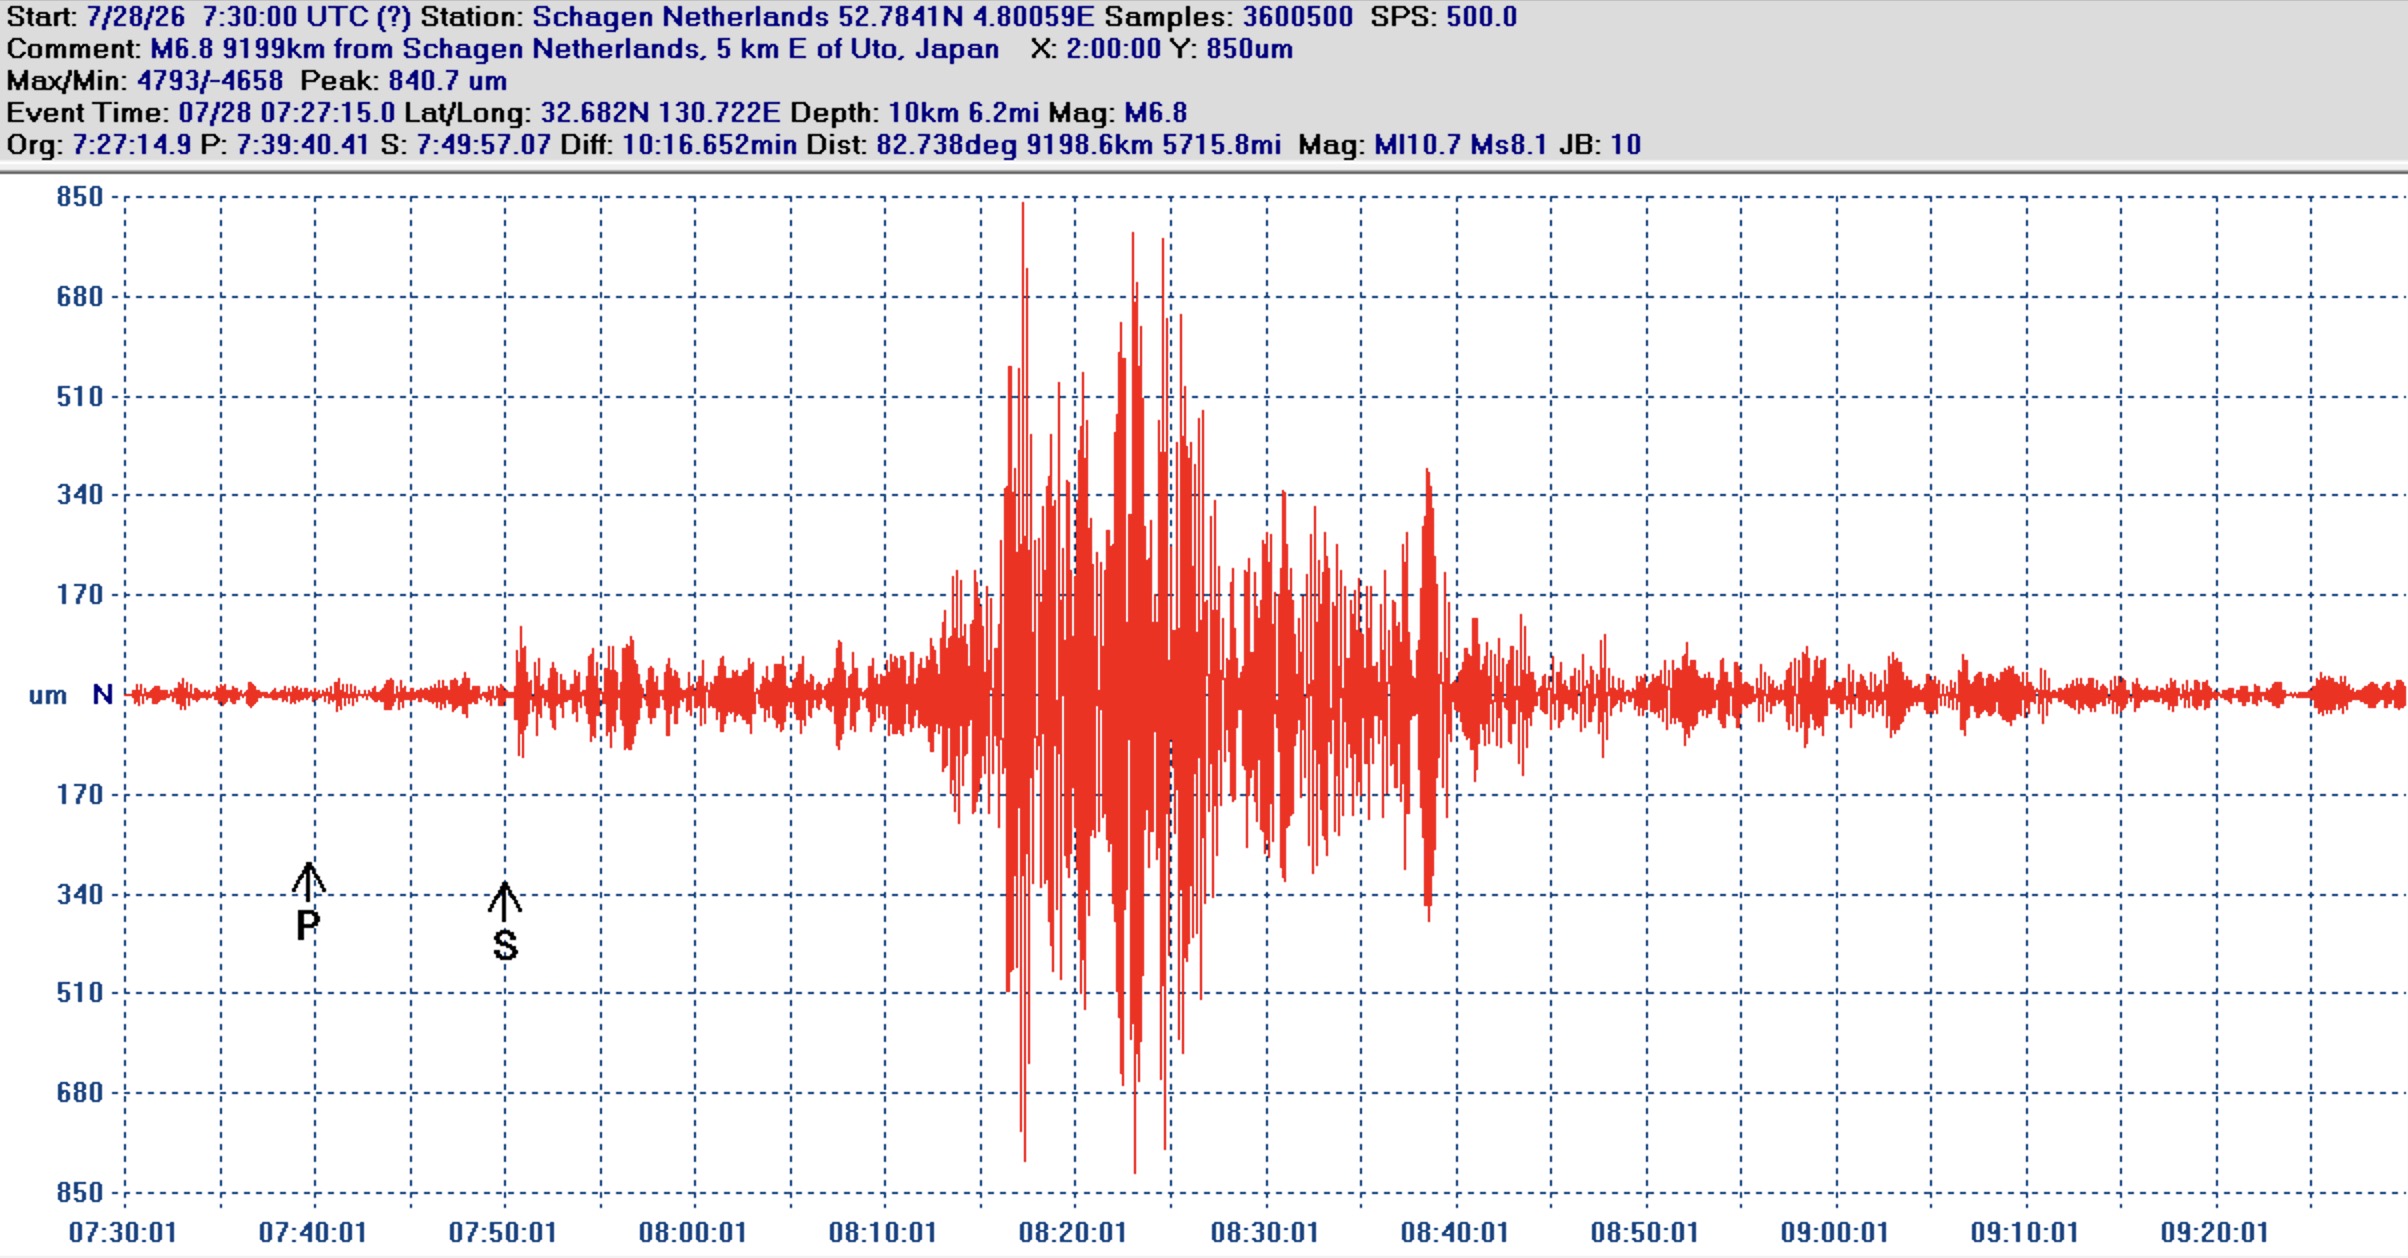Click the 08:20:01 time axis label
The image size is (2408, 1258).
pyautogui.click(x=1073, y=1232)
